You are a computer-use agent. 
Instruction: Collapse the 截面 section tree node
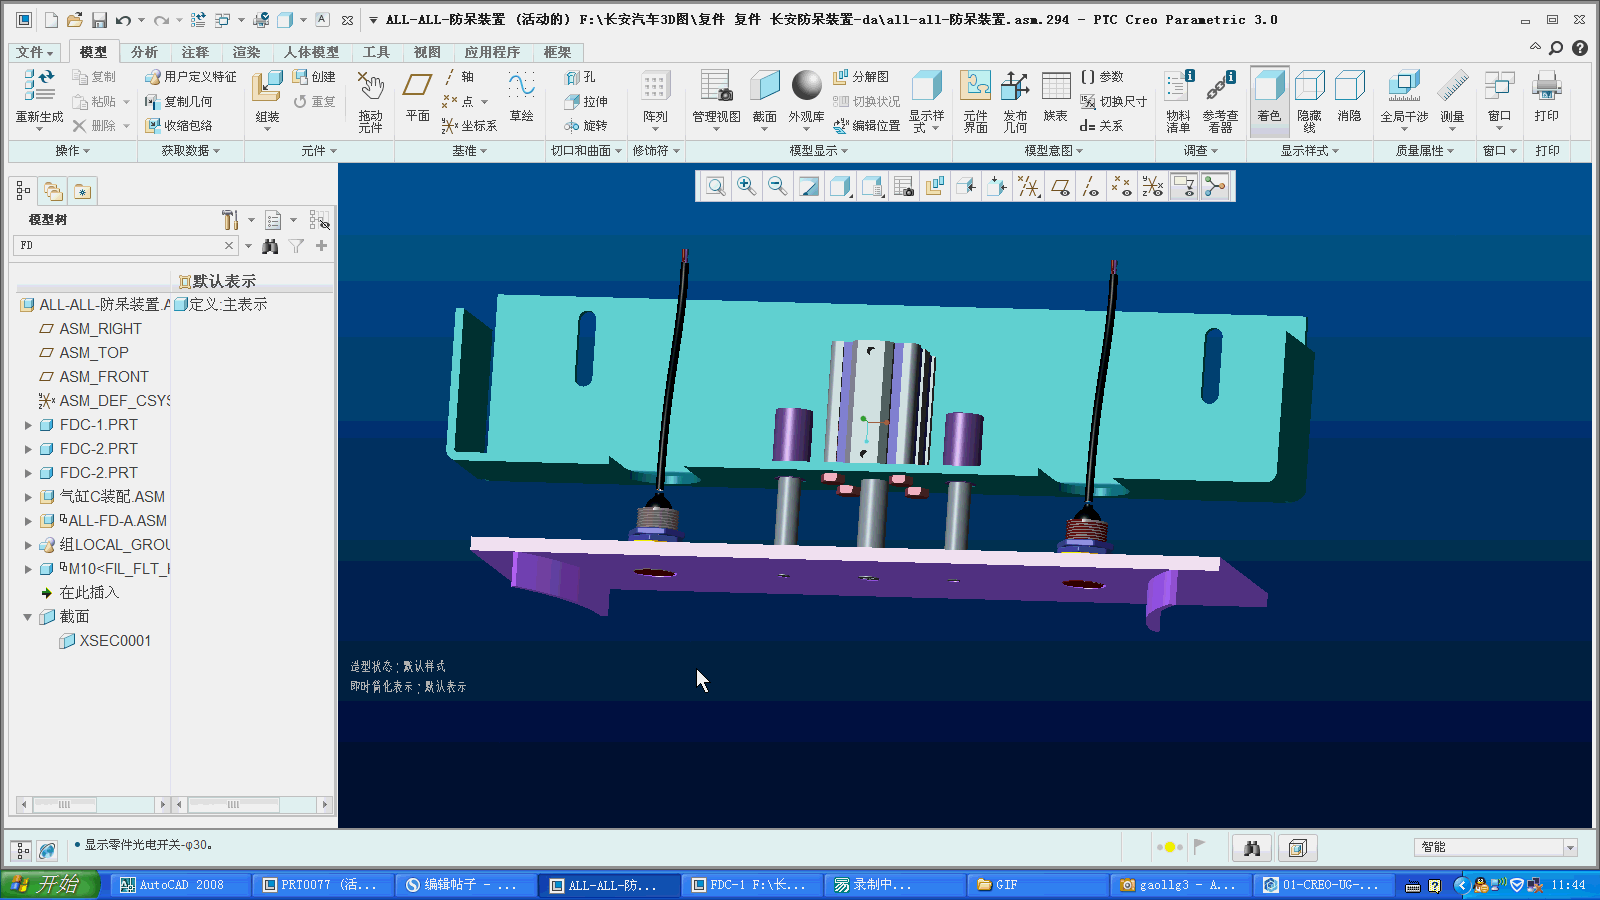pyautogui.click(x=28, y=617)
